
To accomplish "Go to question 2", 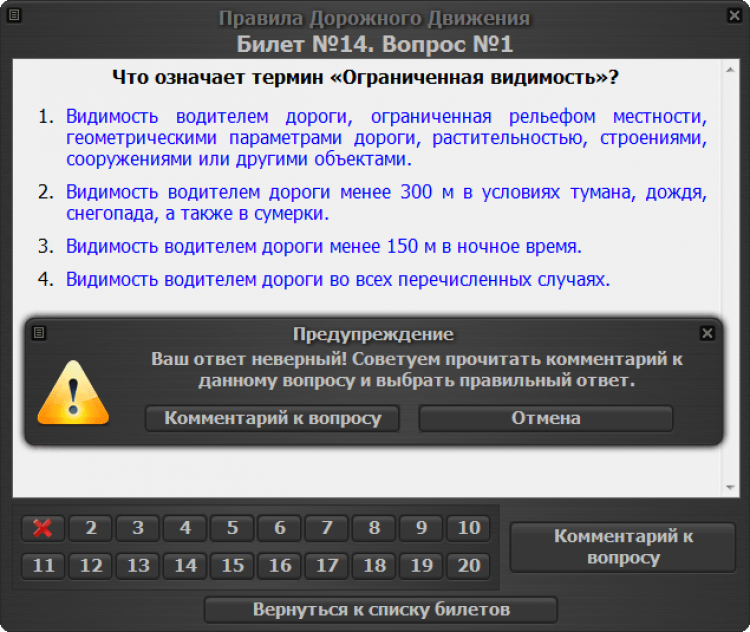I will point(90,528).
